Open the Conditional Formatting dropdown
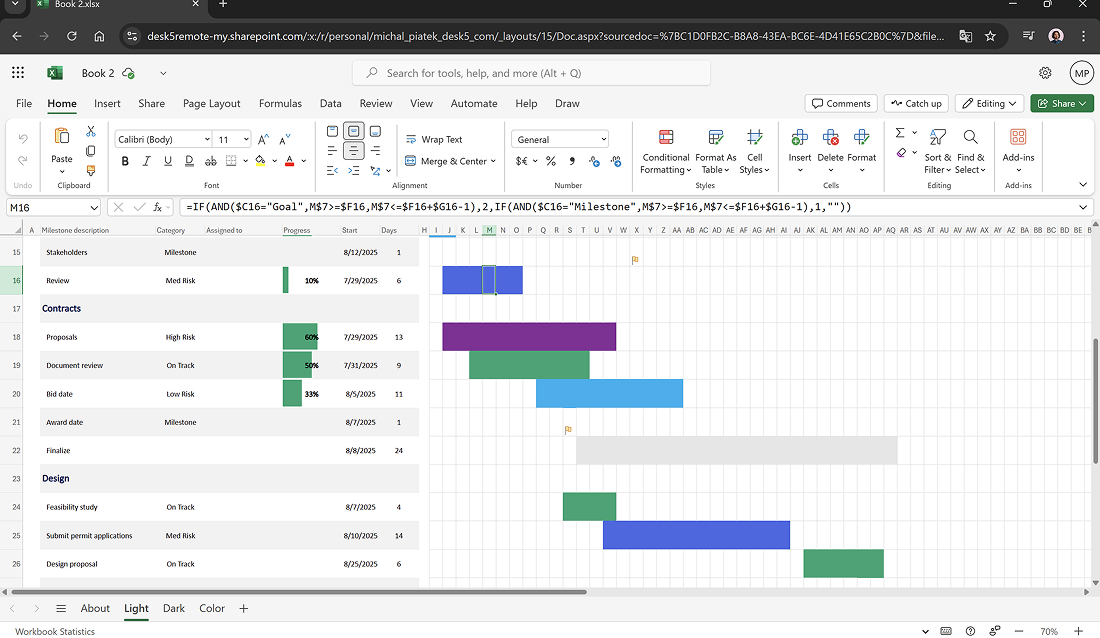The image size is (1100, 638). pos(666,151)
